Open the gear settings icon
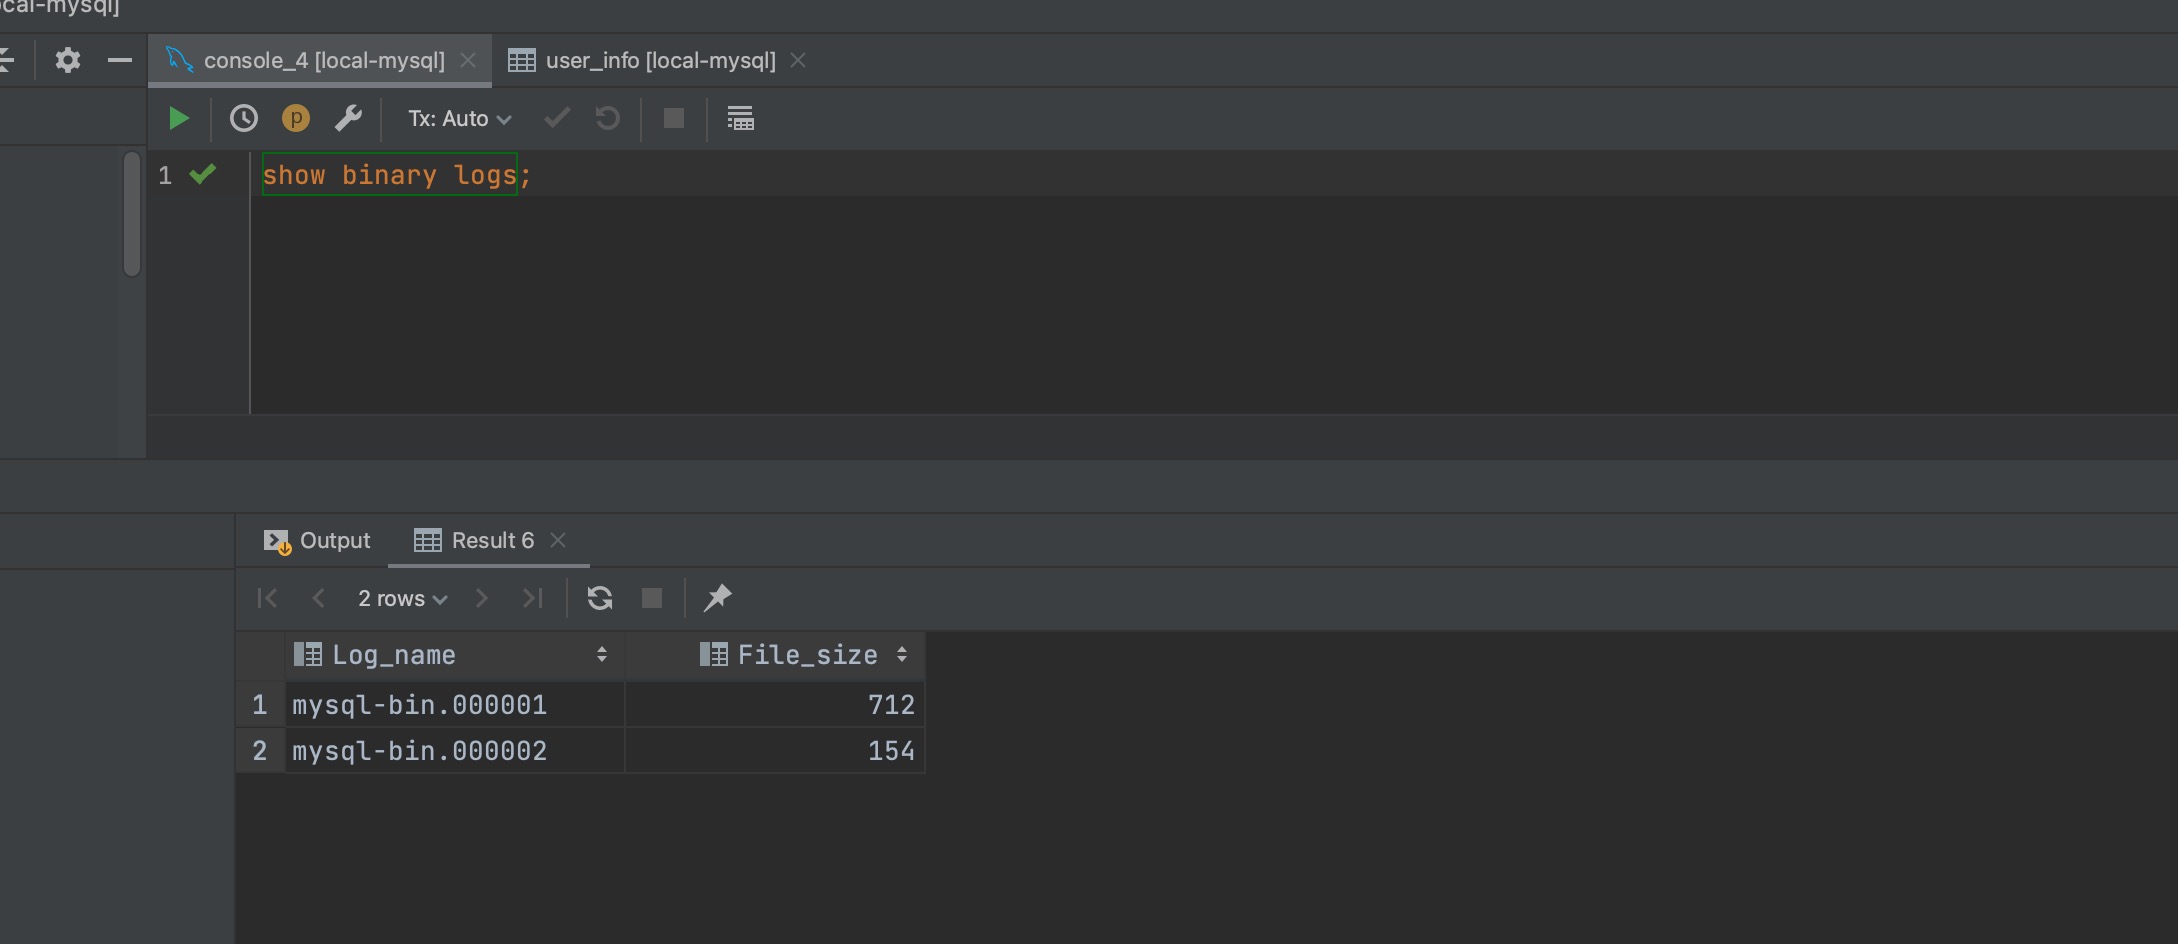The width and height of the screenshot is (2178, 944). point(68,61)
